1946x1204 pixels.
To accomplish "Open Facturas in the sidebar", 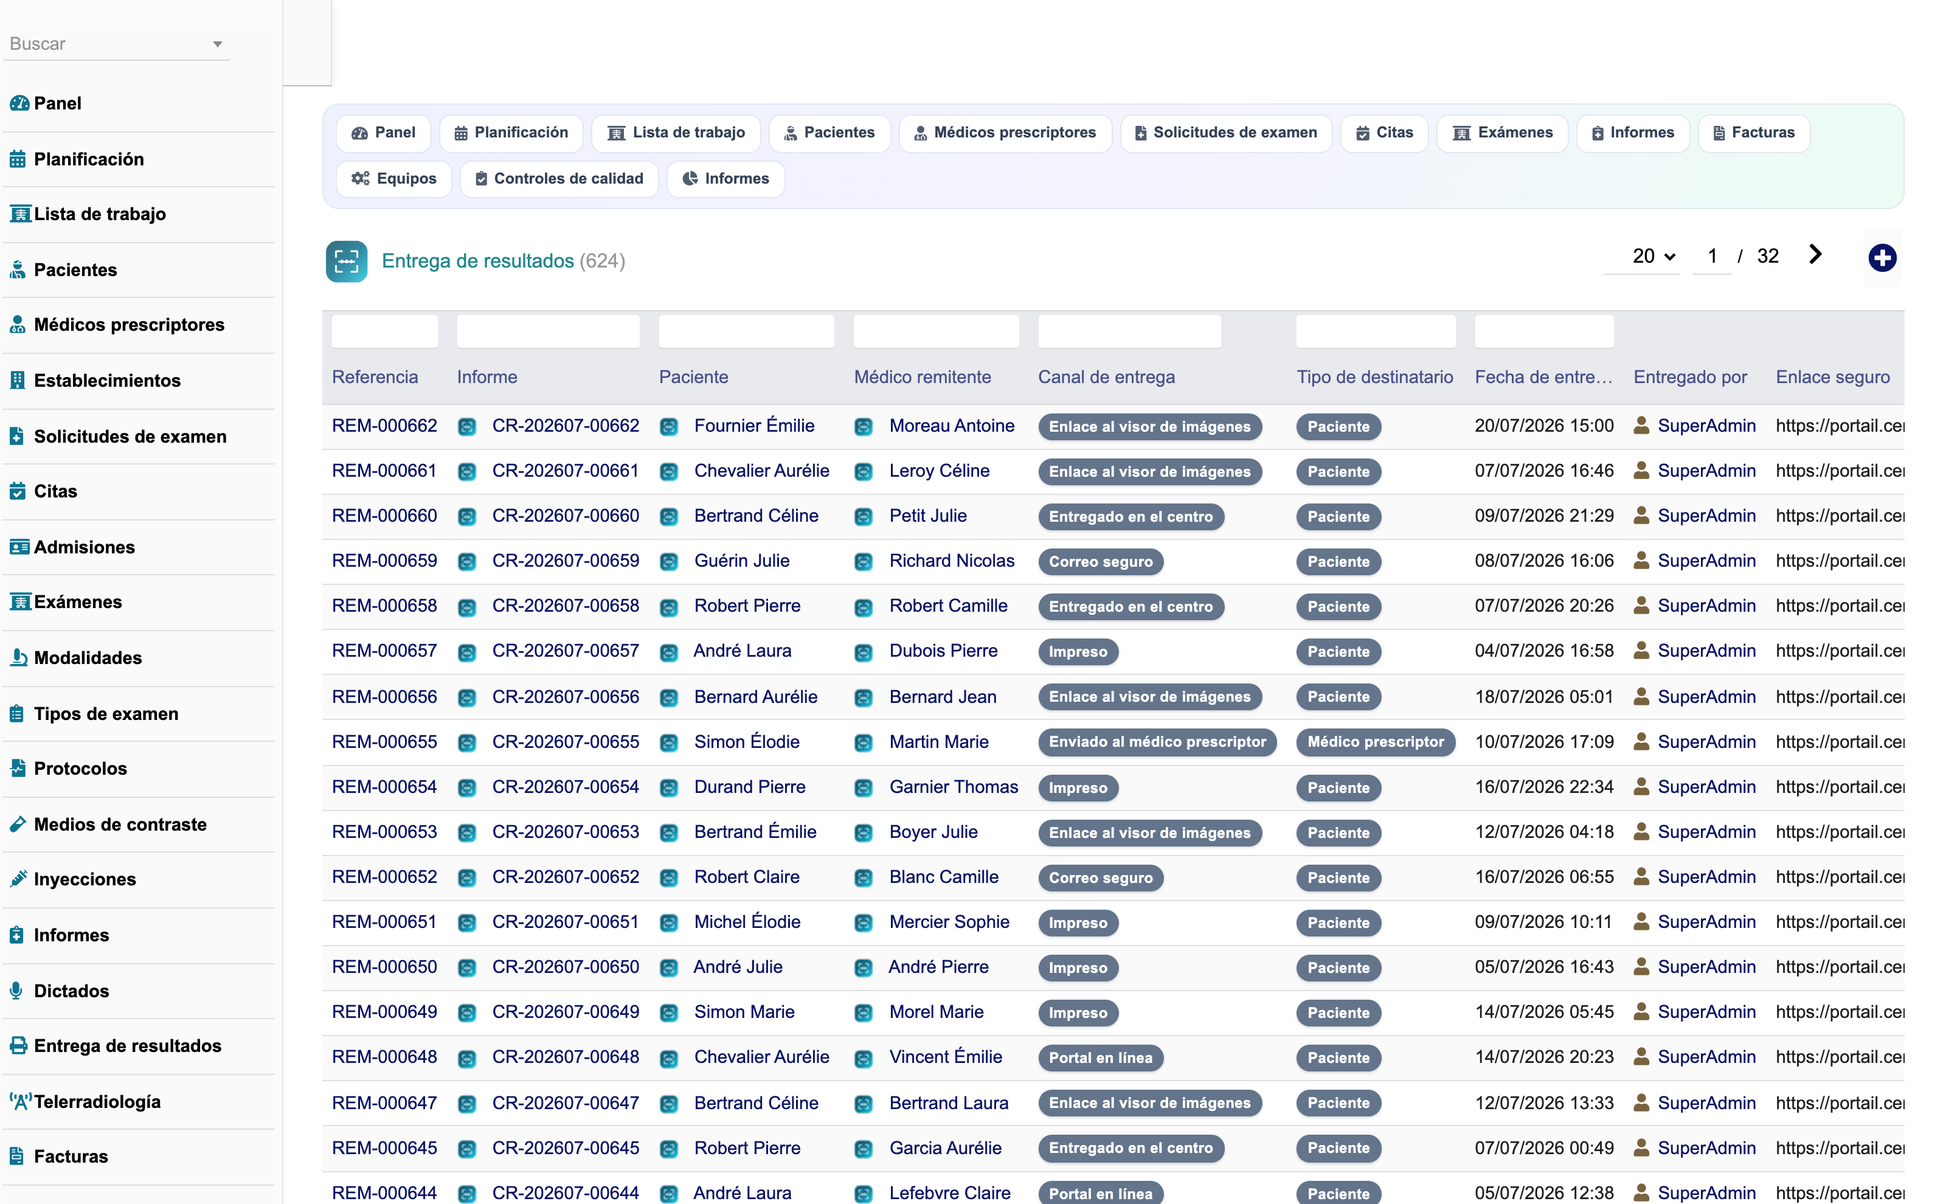I will (x=70, y=1157).
